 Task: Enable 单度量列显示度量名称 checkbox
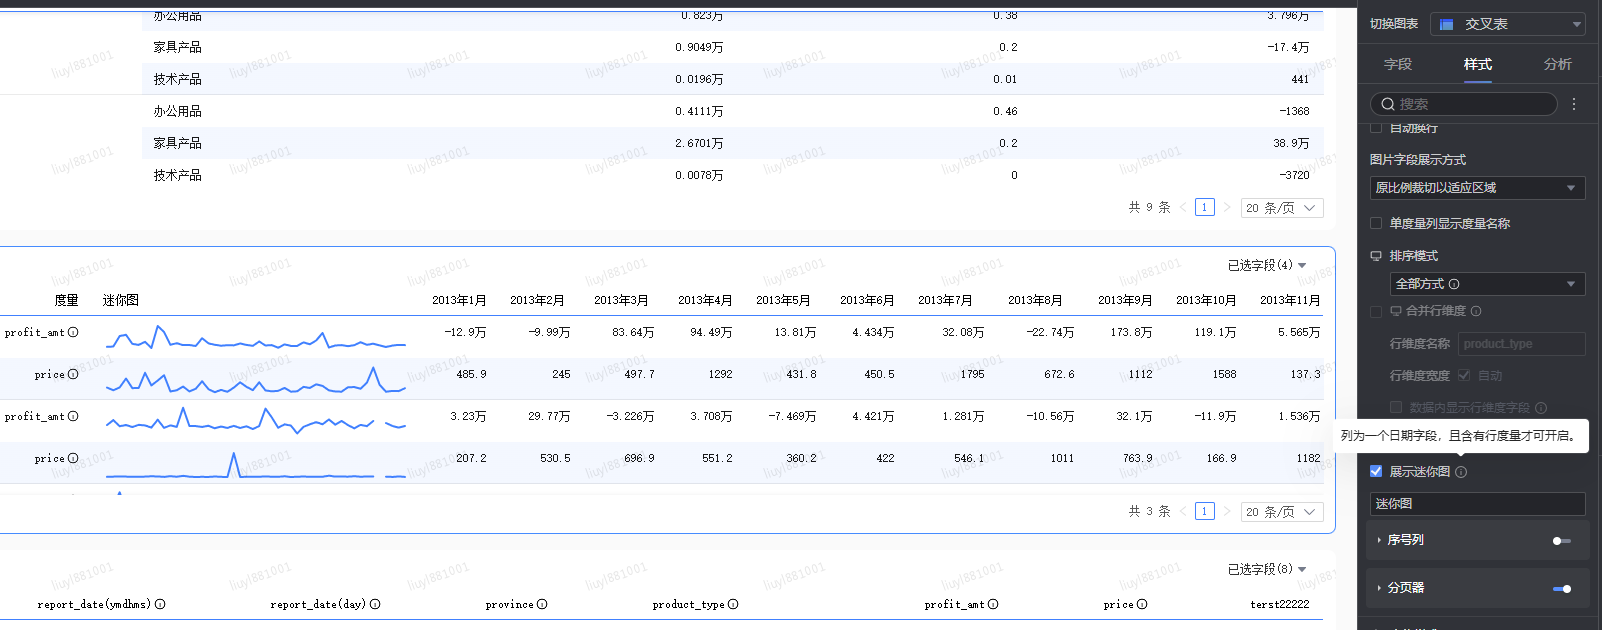pyautogui.click(x=1376, y=223)
